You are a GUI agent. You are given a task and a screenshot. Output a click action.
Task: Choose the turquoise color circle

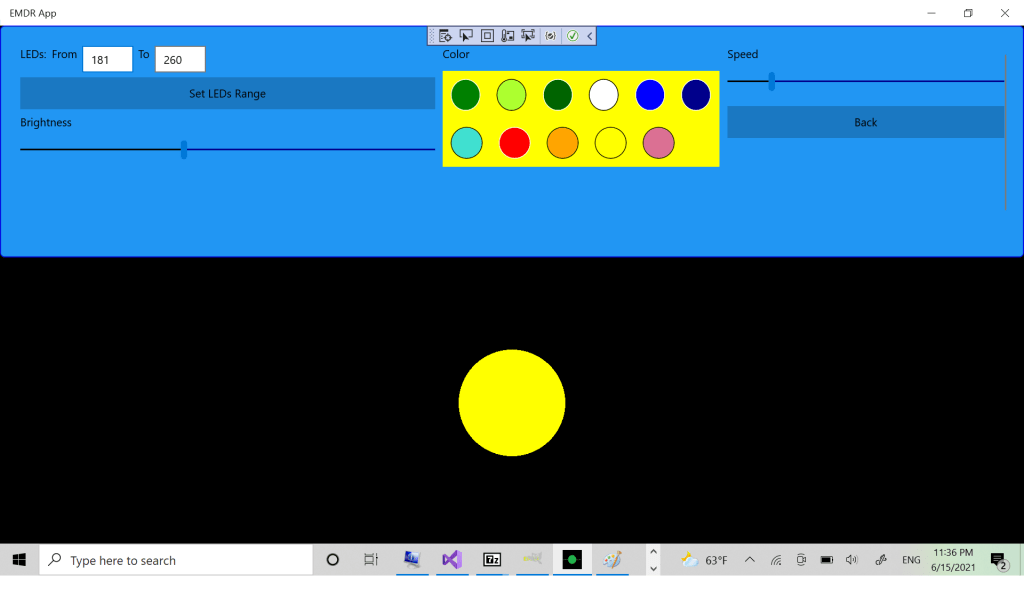466,143
